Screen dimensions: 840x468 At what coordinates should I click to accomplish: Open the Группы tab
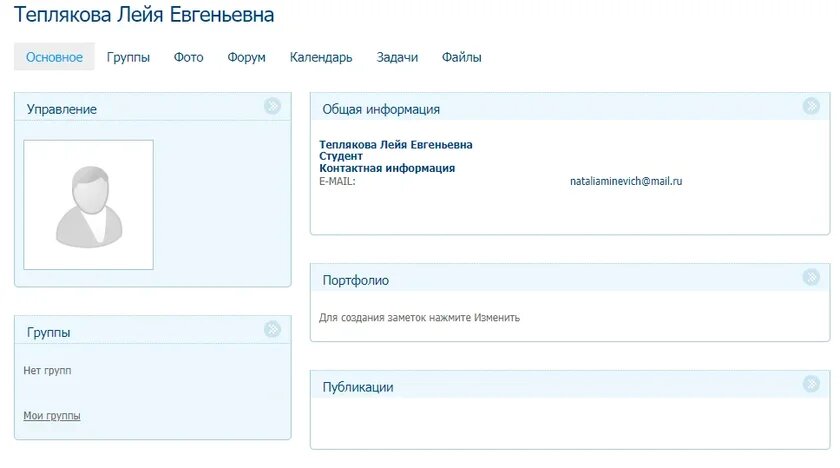(x=128, y=57)
